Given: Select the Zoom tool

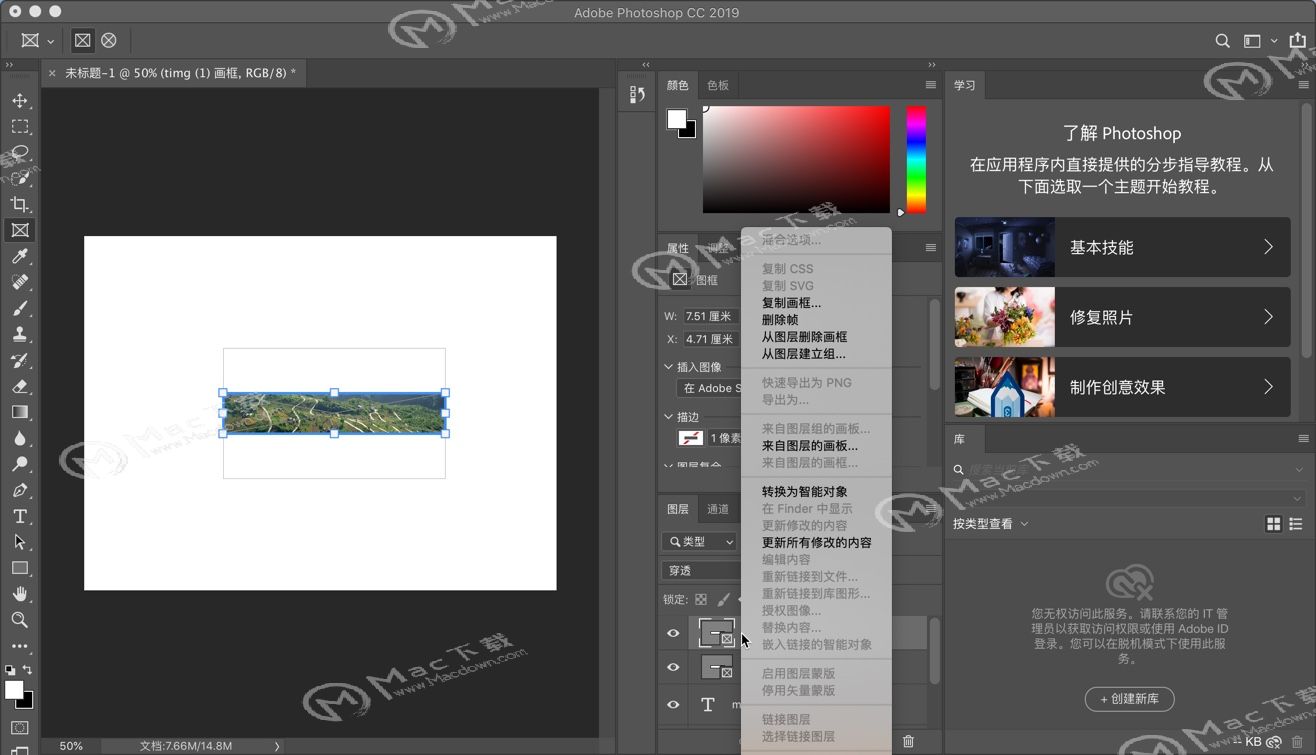Looking at the screenshot, I should [x=20, y=620].
